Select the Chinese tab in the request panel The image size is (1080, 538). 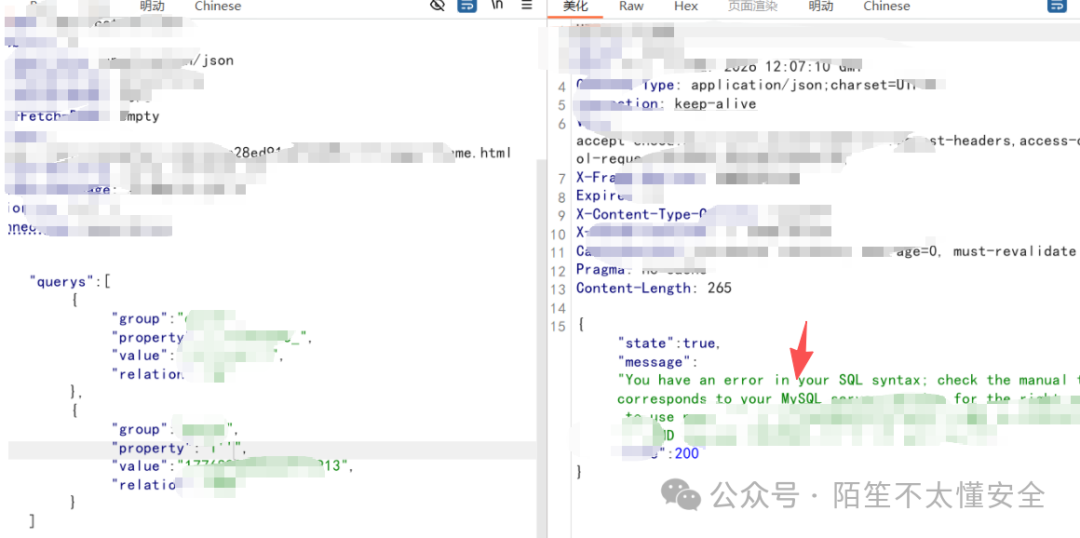pyautogui.click(x=218, y=6)
